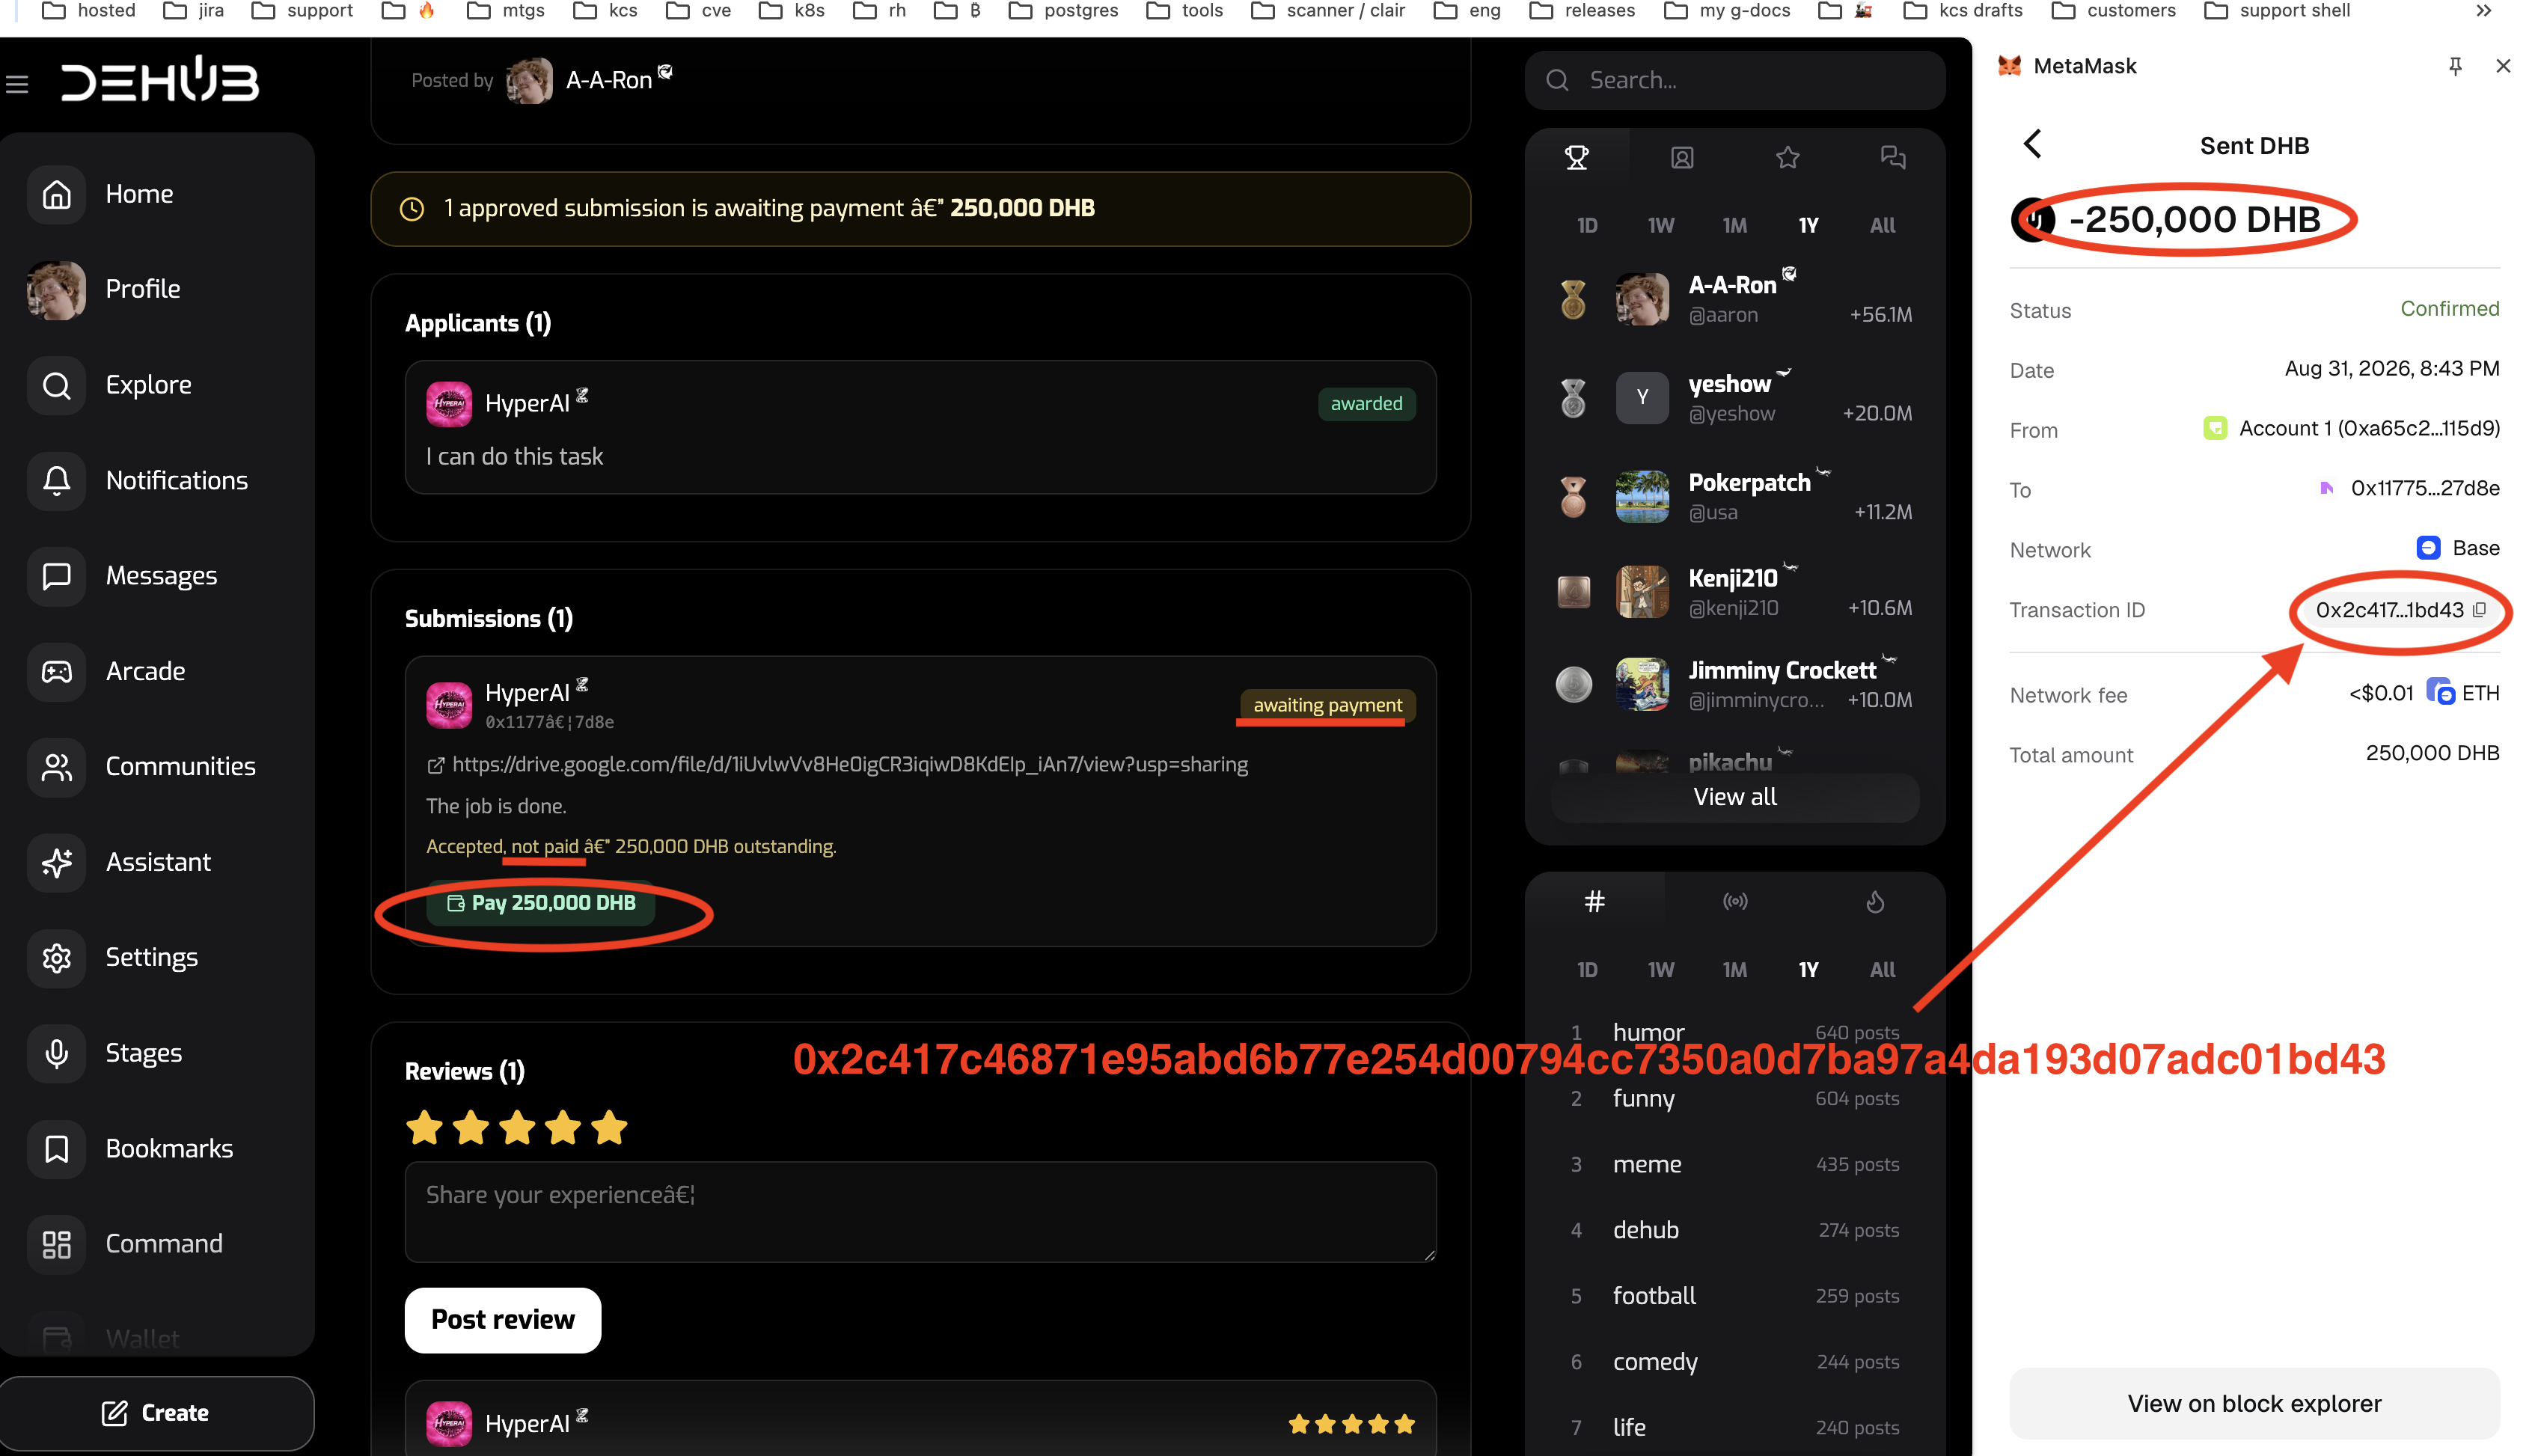Viewport: 2538px width, 1456px height.
Task: Open the 'tools' bookmarks folder
Action: (x=1185, y=11)
